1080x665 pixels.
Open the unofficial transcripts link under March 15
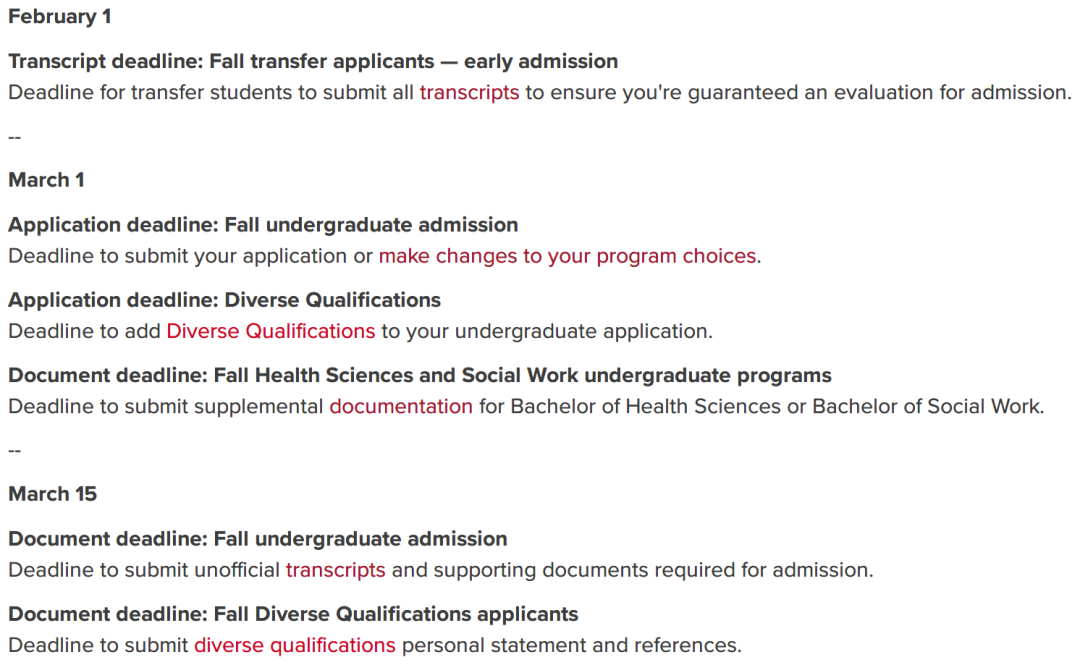click(x=335, y=570)
